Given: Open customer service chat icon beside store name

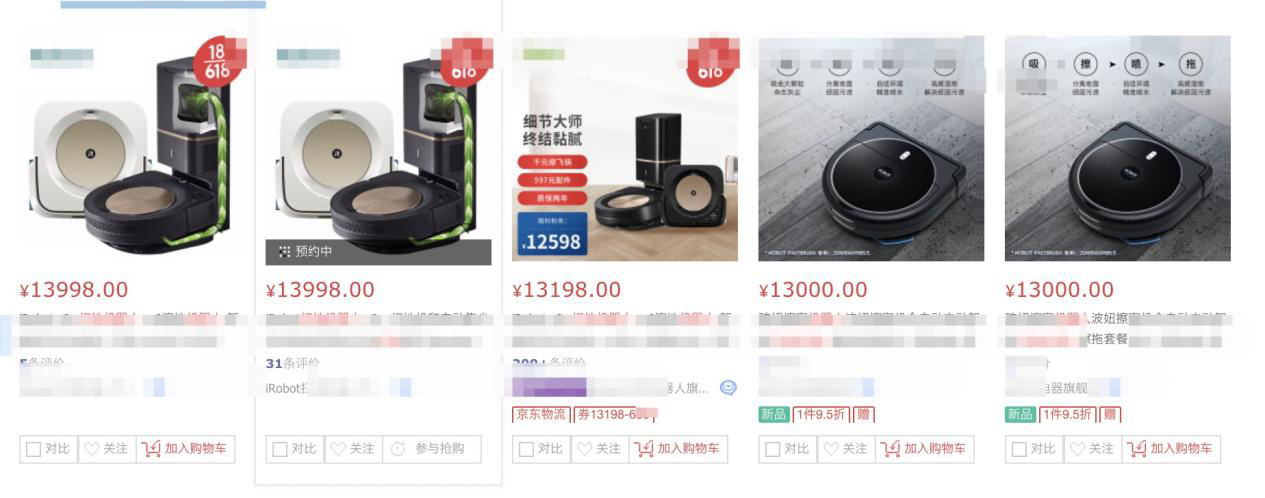Looking at the screenshot, I should (728, 388).
